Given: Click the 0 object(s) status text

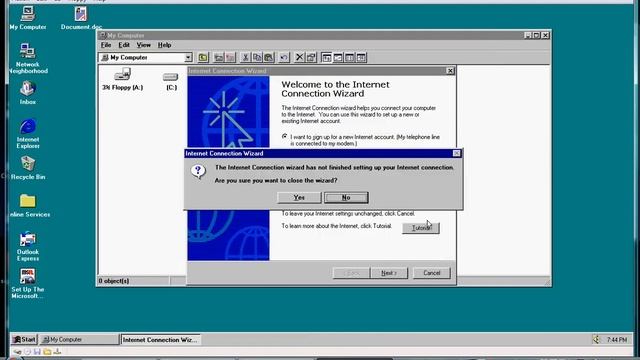Looking at the screenshot, I should coord(114,281).
